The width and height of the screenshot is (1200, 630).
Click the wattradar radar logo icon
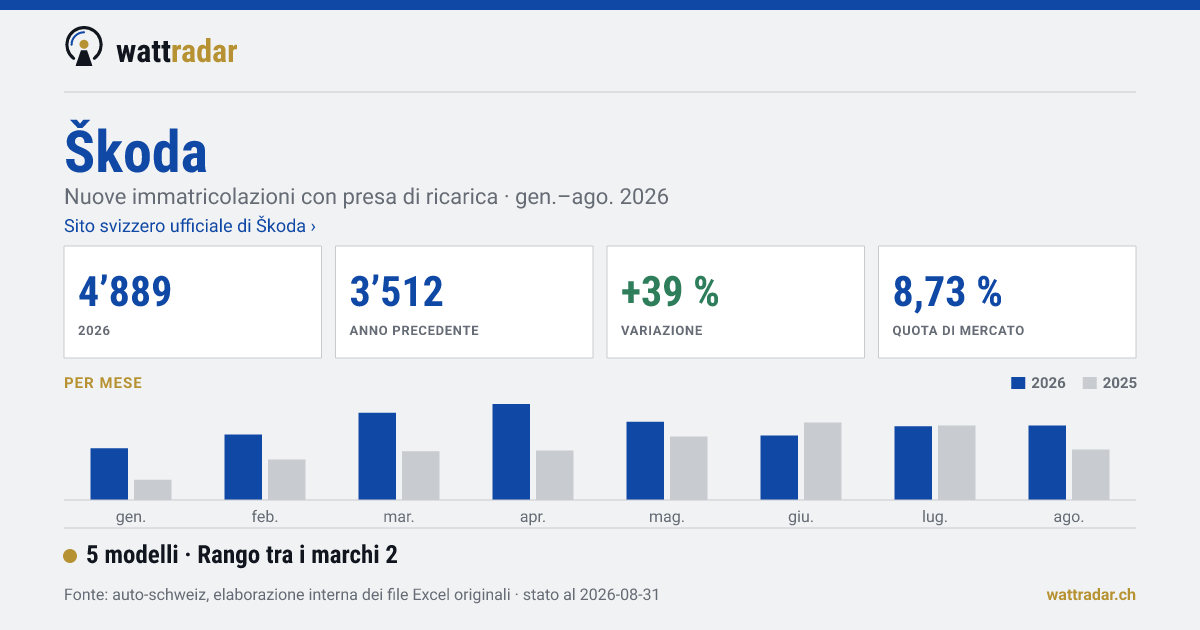(x=83, y=46)
